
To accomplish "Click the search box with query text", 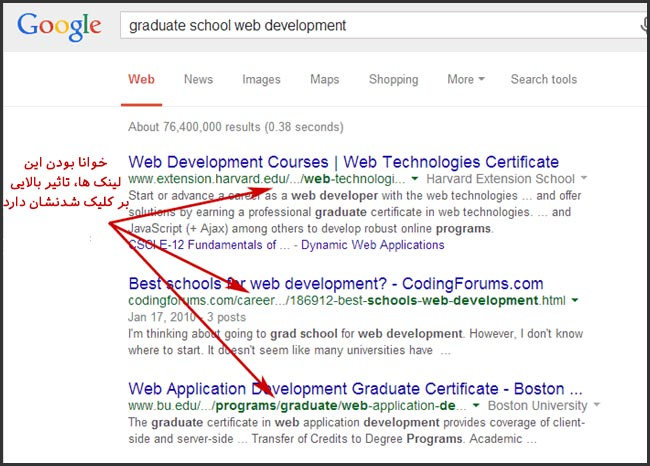I will (385, 25).
